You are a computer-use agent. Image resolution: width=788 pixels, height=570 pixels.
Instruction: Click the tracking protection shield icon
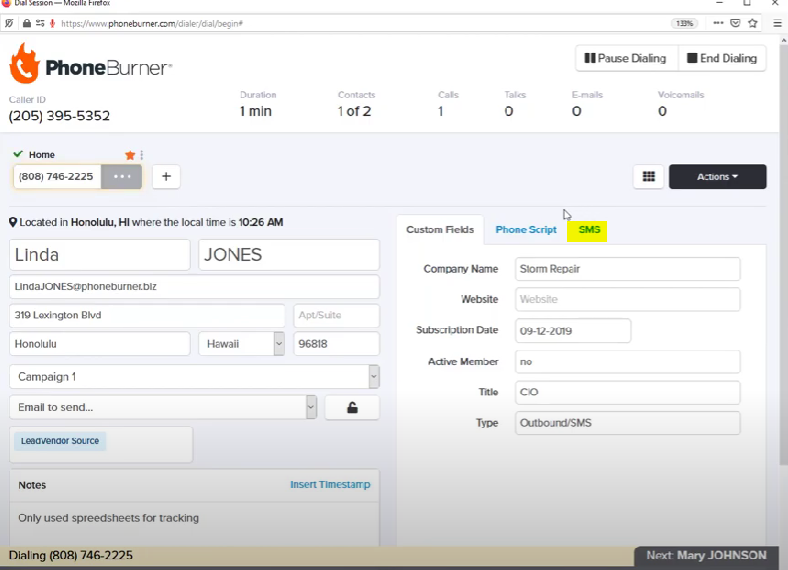pyautogui.click(x=9, y=23)
